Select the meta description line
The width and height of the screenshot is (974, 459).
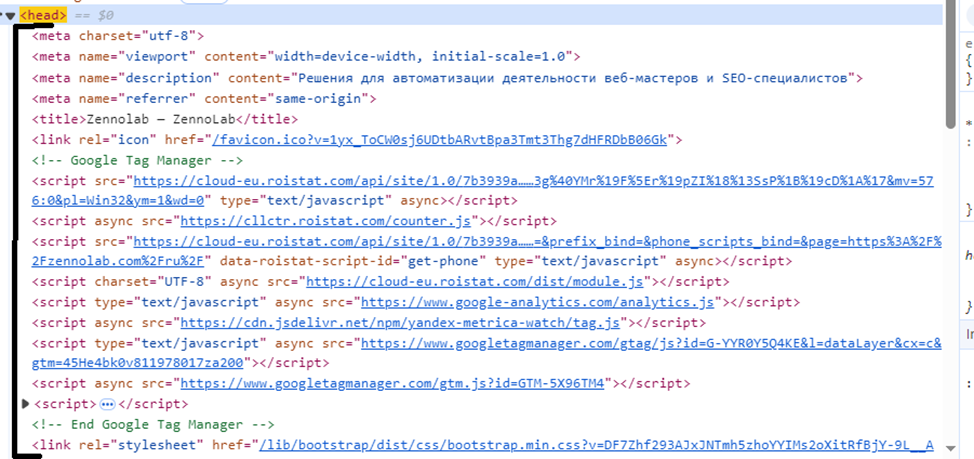447,78
